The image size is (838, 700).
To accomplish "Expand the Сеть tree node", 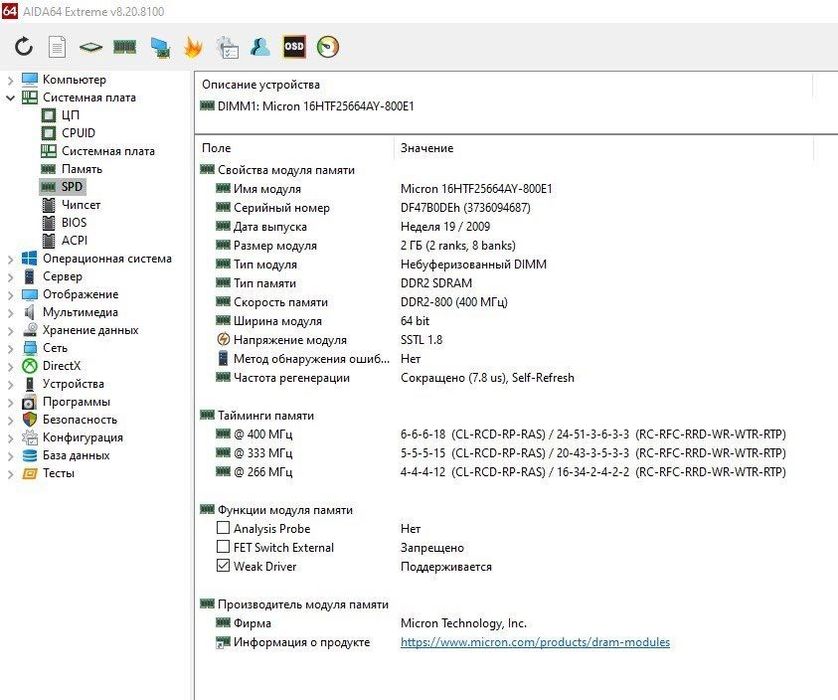I will pos(10,349).
